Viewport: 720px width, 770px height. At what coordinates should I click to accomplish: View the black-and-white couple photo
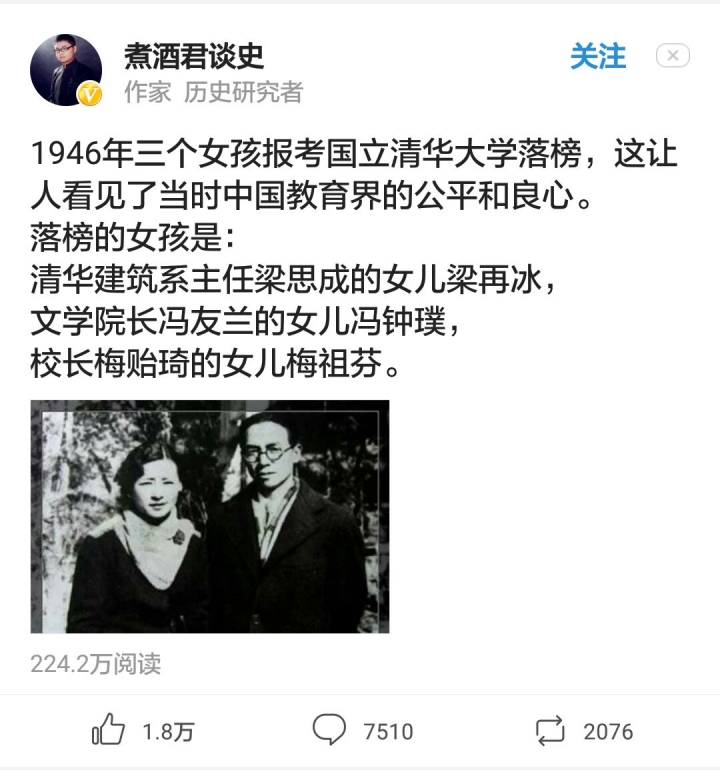[210, 517]
